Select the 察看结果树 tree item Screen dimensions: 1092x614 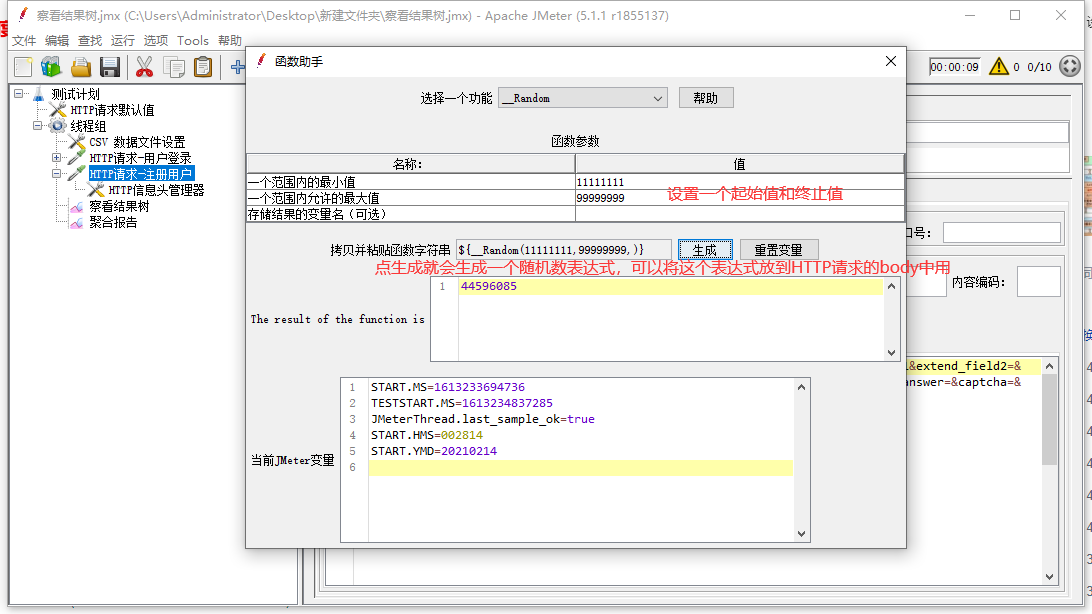click(x=119, y=206)
